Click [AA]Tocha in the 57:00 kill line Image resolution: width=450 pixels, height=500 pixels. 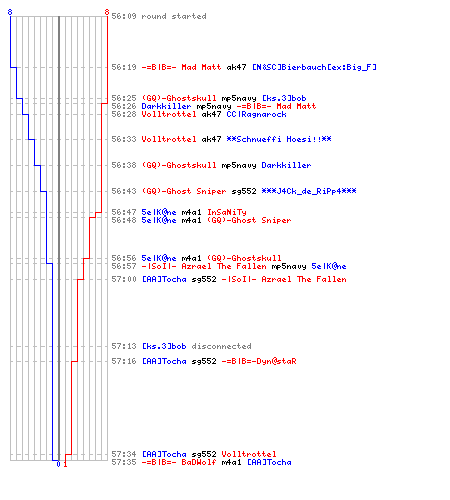coord(164,279)
